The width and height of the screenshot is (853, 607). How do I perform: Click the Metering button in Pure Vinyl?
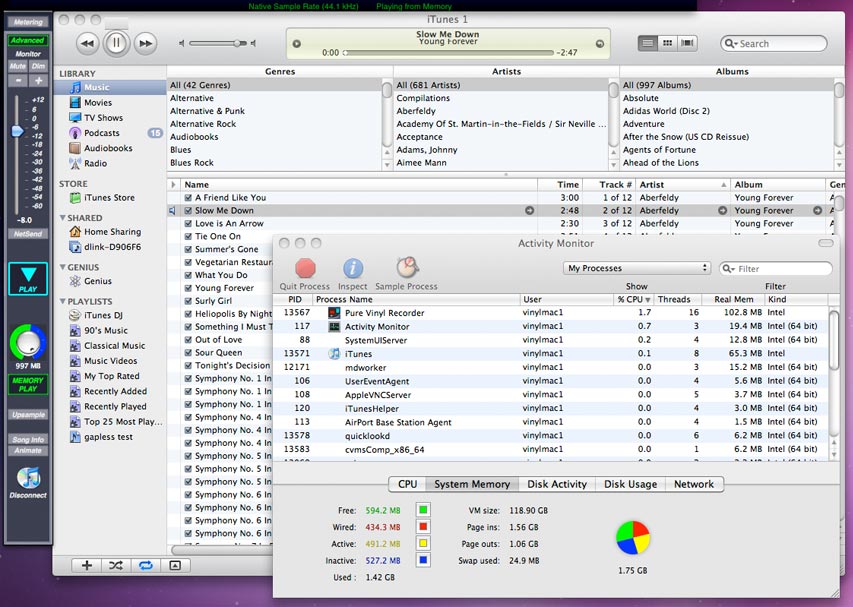click(x=28, y=22)
